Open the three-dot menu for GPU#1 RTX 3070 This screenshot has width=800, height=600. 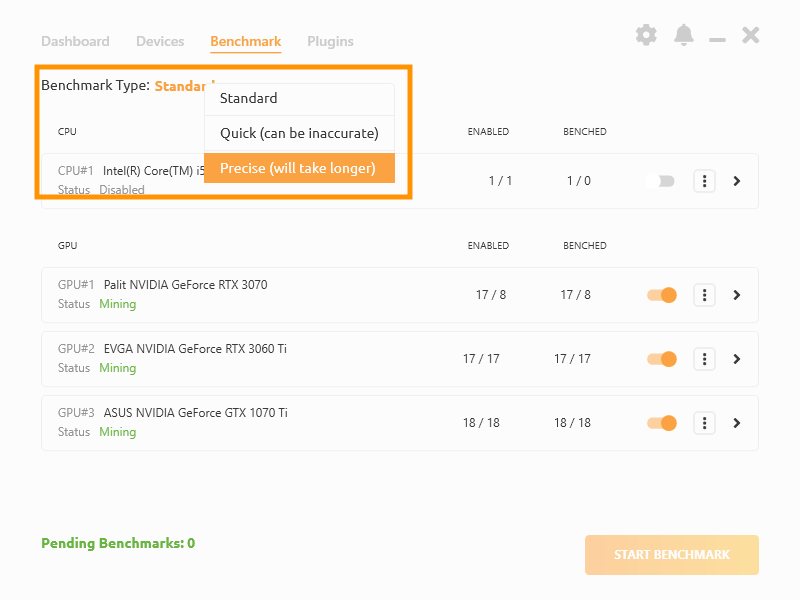click(x=704, y=295)
